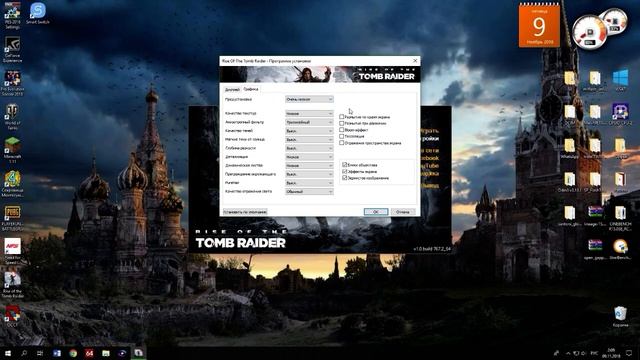This screenshot has height=360, width=640.
Task: Launch Smart Switch from the desktop
Action: pyautogui.click(x=38, y=13)
